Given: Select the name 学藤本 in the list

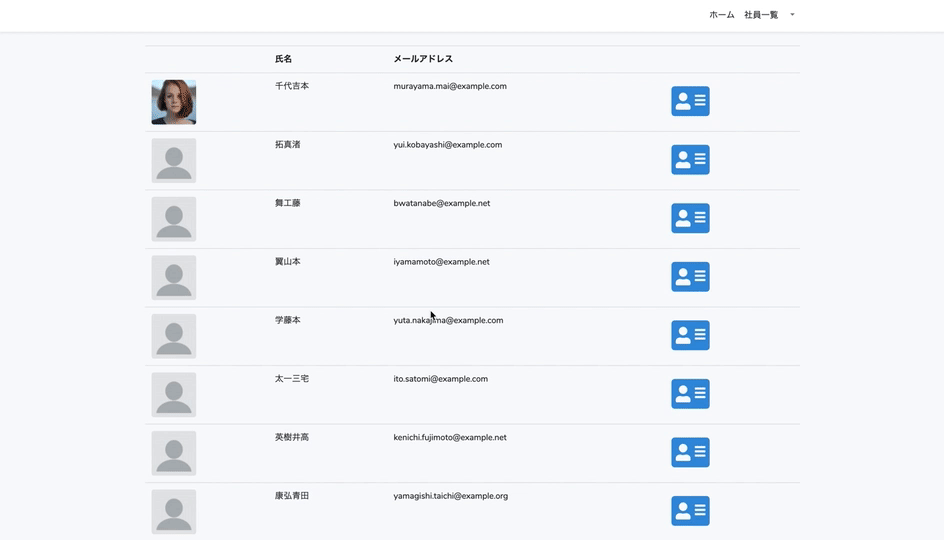Looking at the screenshot, I should [x=288, y=320].
